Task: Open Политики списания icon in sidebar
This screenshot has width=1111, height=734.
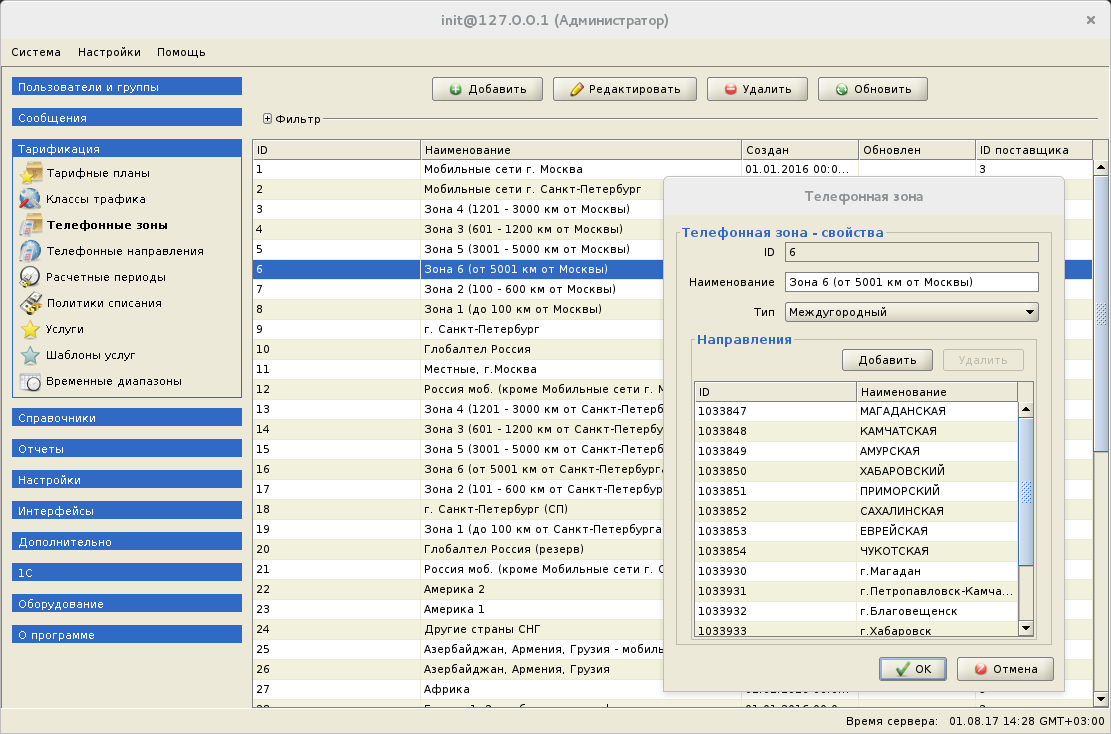Action: point(30,303)
